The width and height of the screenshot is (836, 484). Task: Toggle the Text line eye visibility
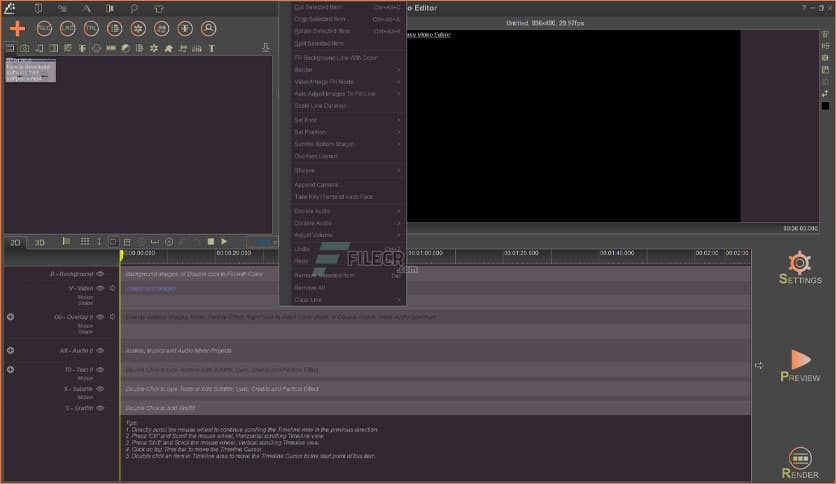pos(100,370)
